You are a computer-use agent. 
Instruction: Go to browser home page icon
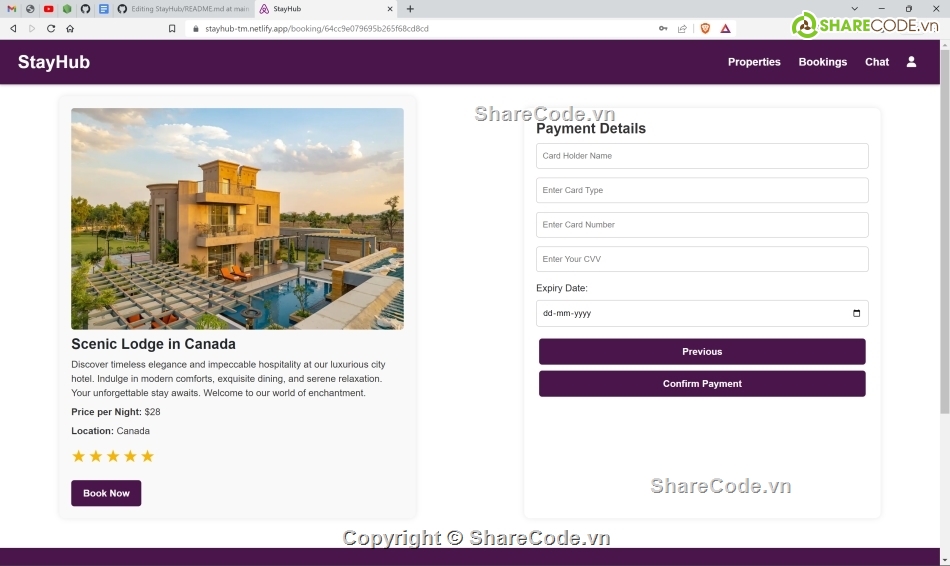70,28
